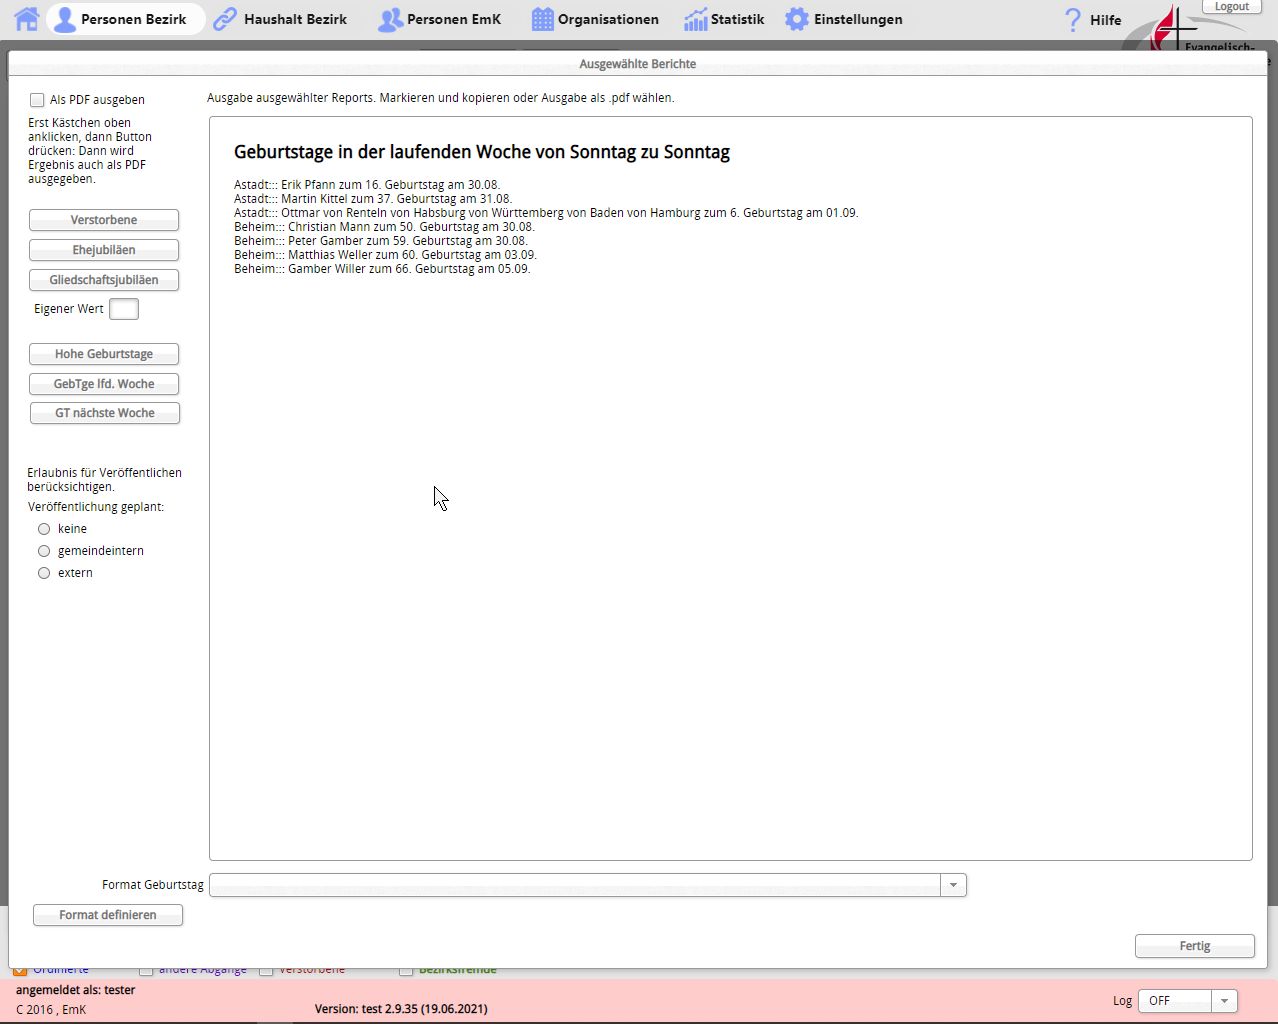This screenshot has height=1024, width=1278.
Task: Click the Personen Bezirk person icon
Action: [x=65, y=20]
